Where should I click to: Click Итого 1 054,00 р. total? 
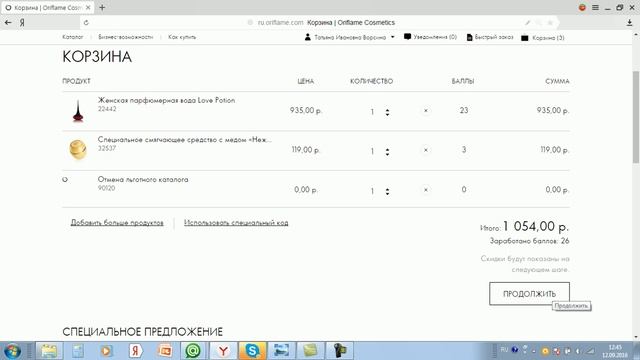pos(524,226)
